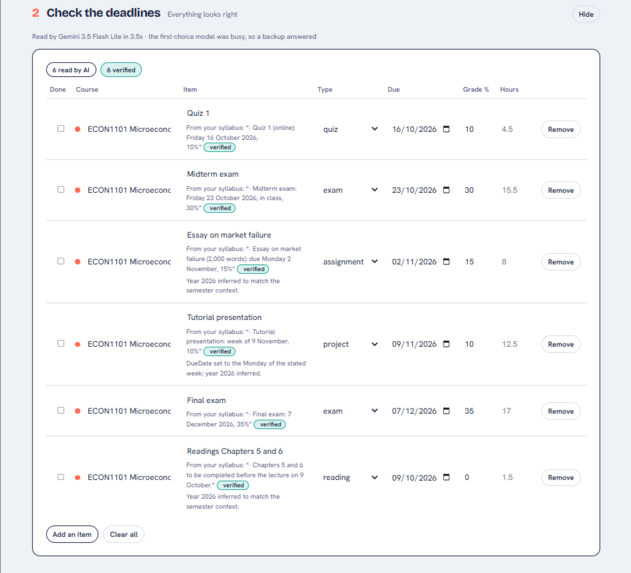631x573 pixels.
Task: Click the due date 16/10/2026
Action: click(x=414, y=129)
